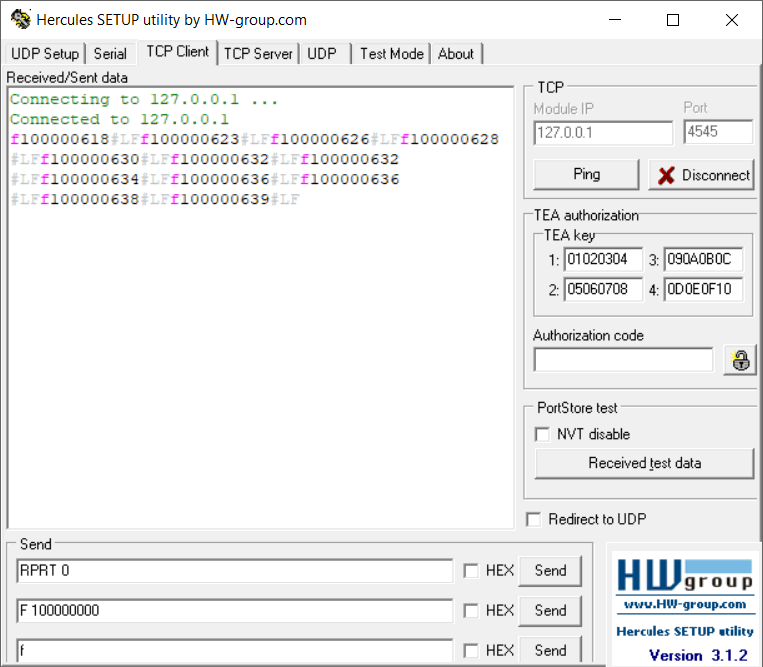Click the send input containing f
Viewport: 763px width, 667px height.
point(235,650)
